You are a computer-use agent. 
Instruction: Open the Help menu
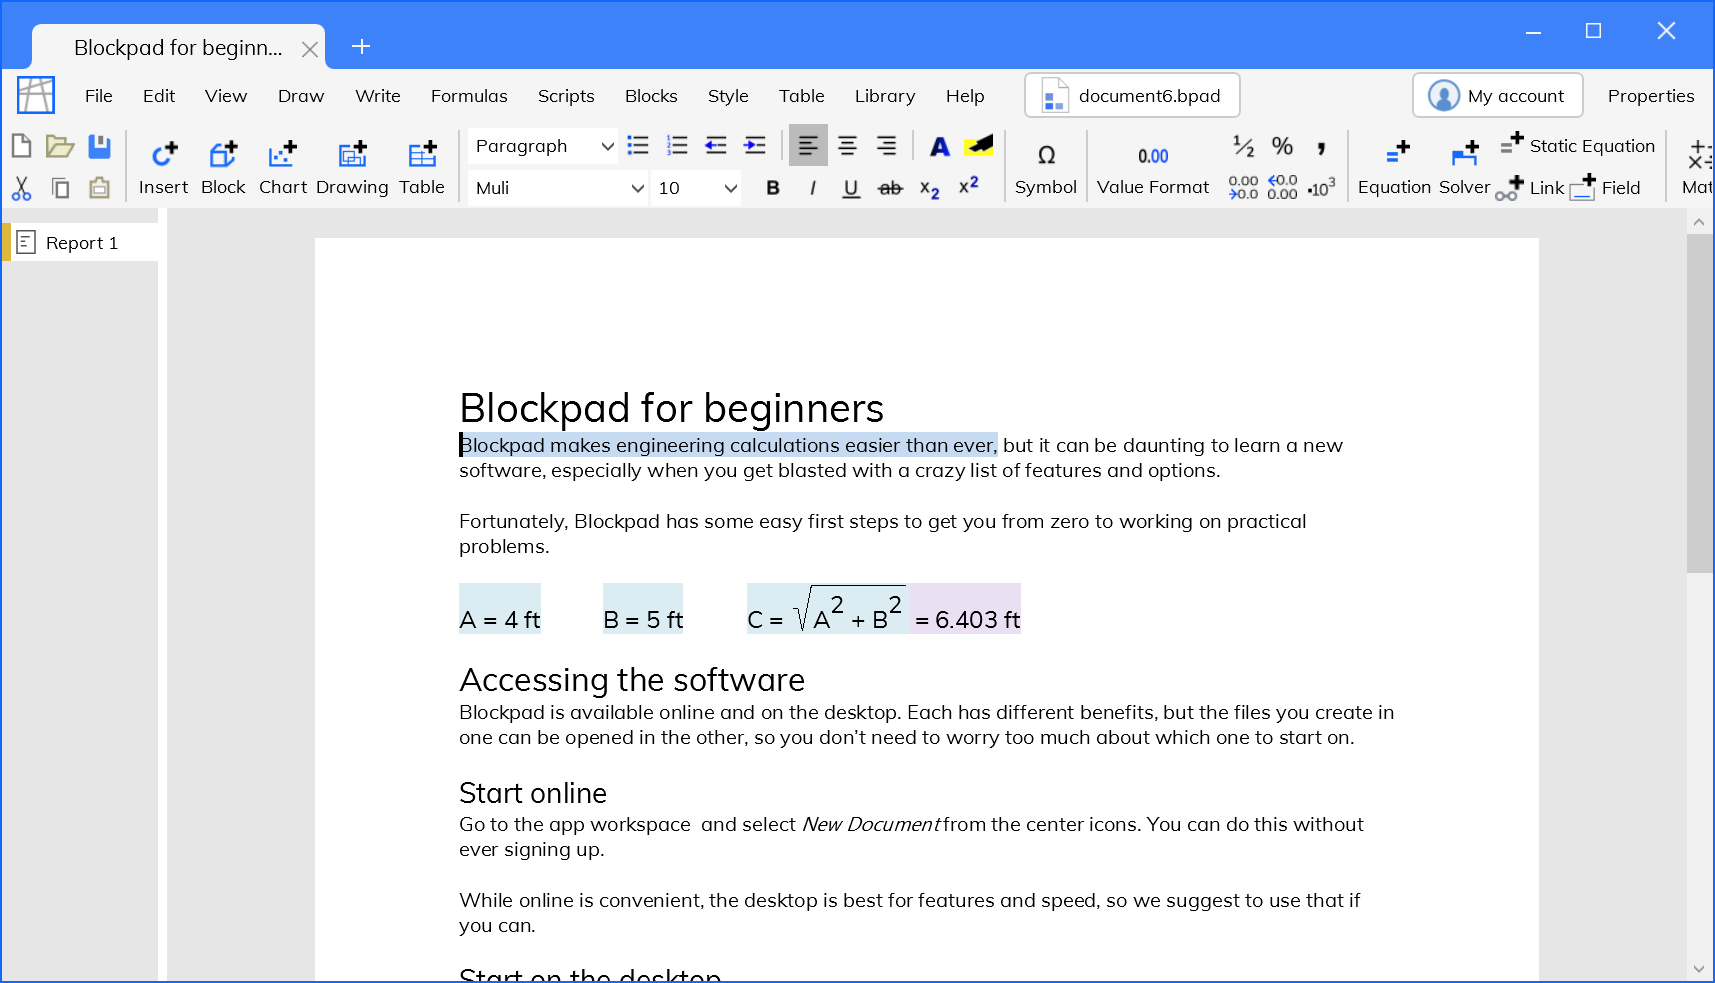(965, 96)
